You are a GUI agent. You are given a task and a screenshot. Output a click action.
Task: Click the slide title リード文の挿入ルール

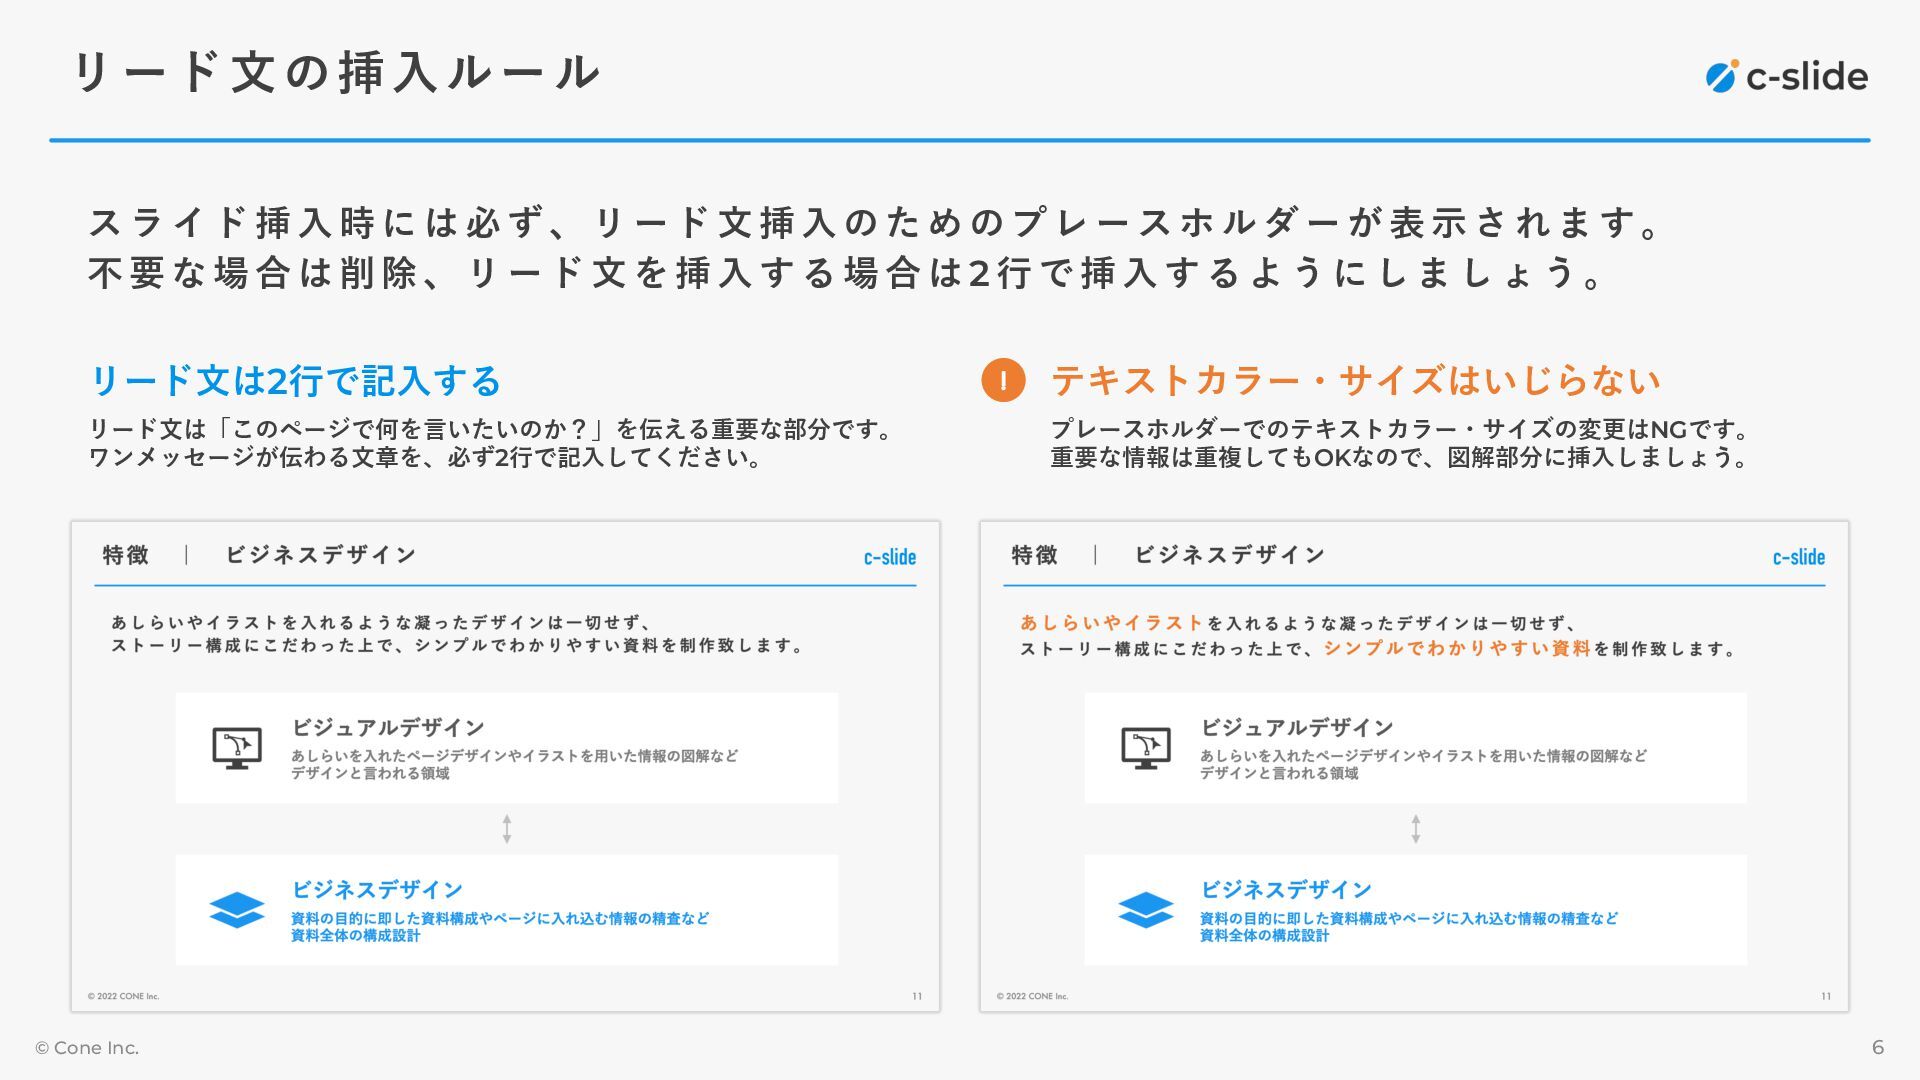337,72
